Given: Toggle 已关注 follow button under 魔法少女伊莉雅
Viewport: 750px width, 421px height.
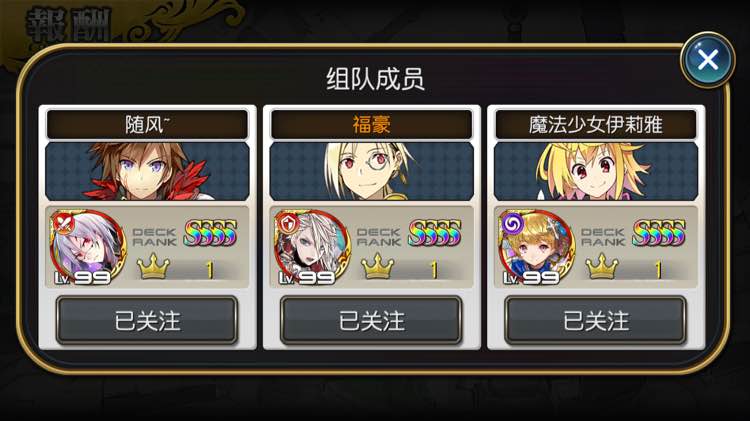Looking at the screenshot, I should coord(596,320).
